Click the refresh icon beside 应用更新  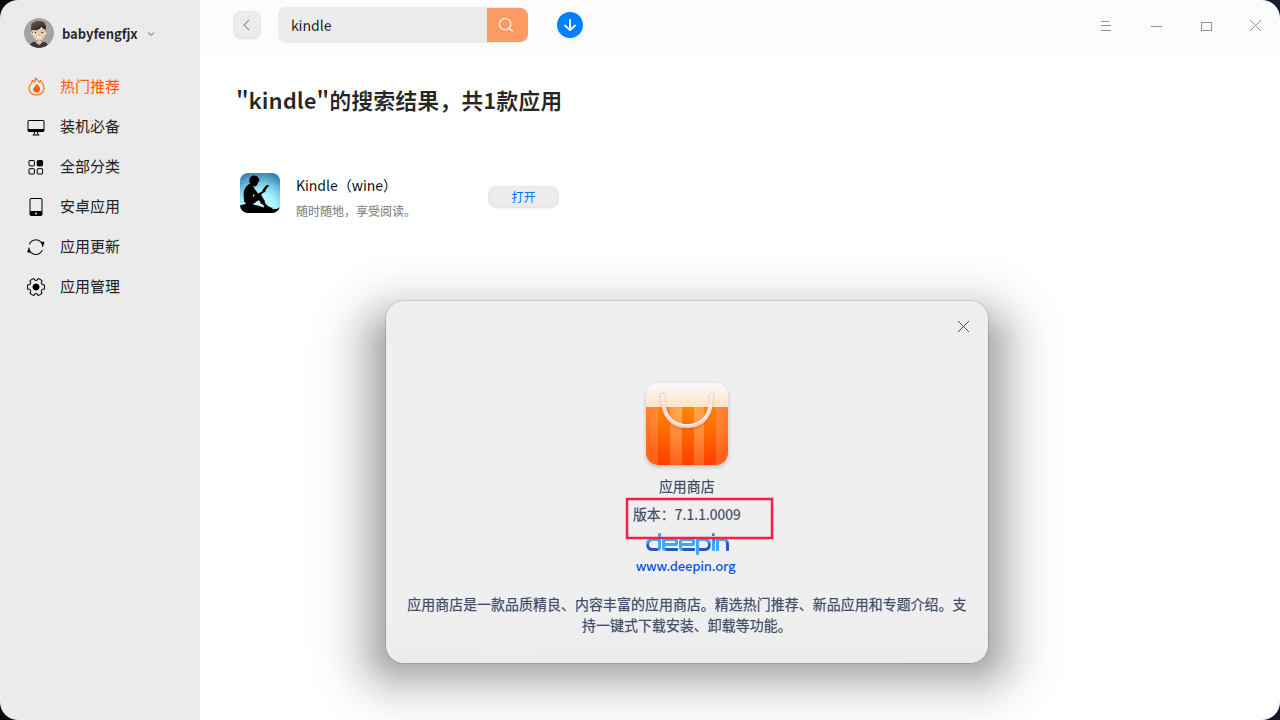pyautogui.click(x=36, y=247)
